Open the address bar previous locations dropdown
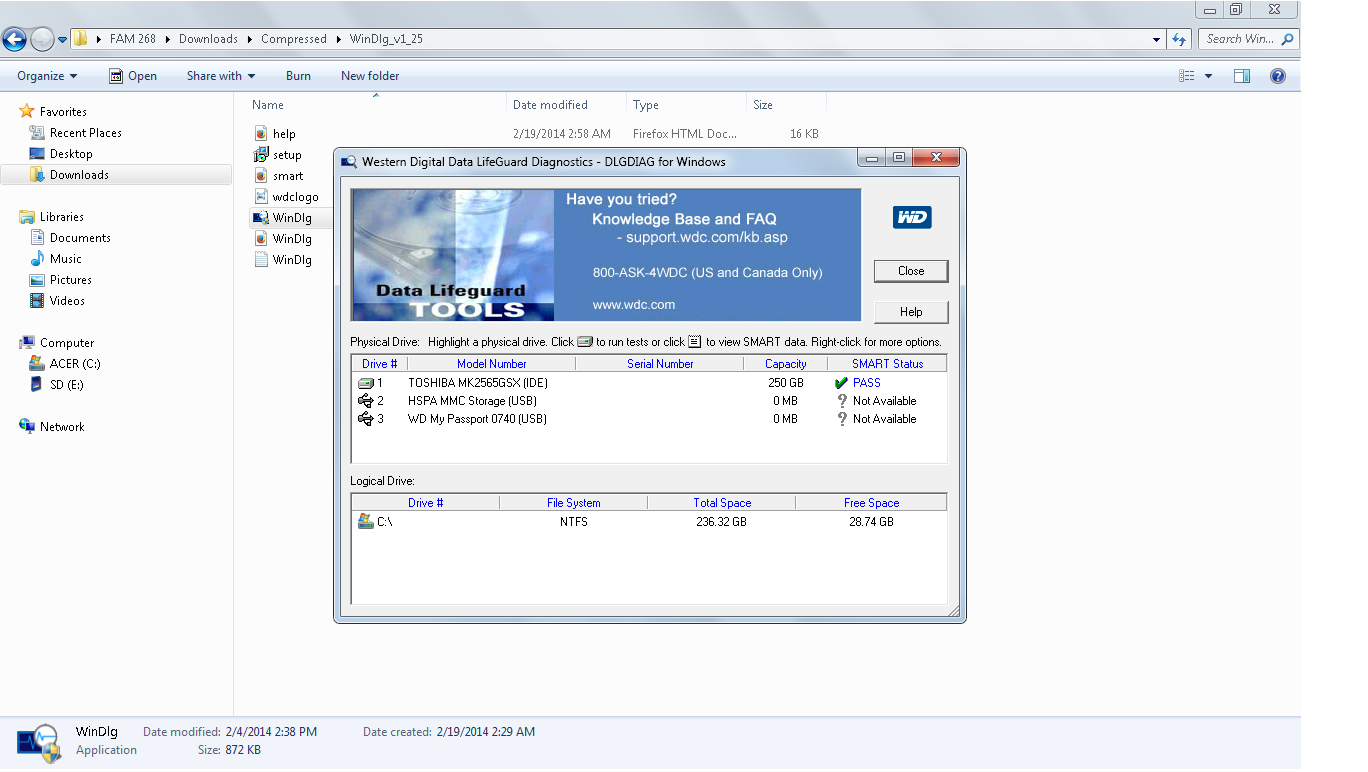Viewport: 1368px width, 772px height. (1156, 40)
